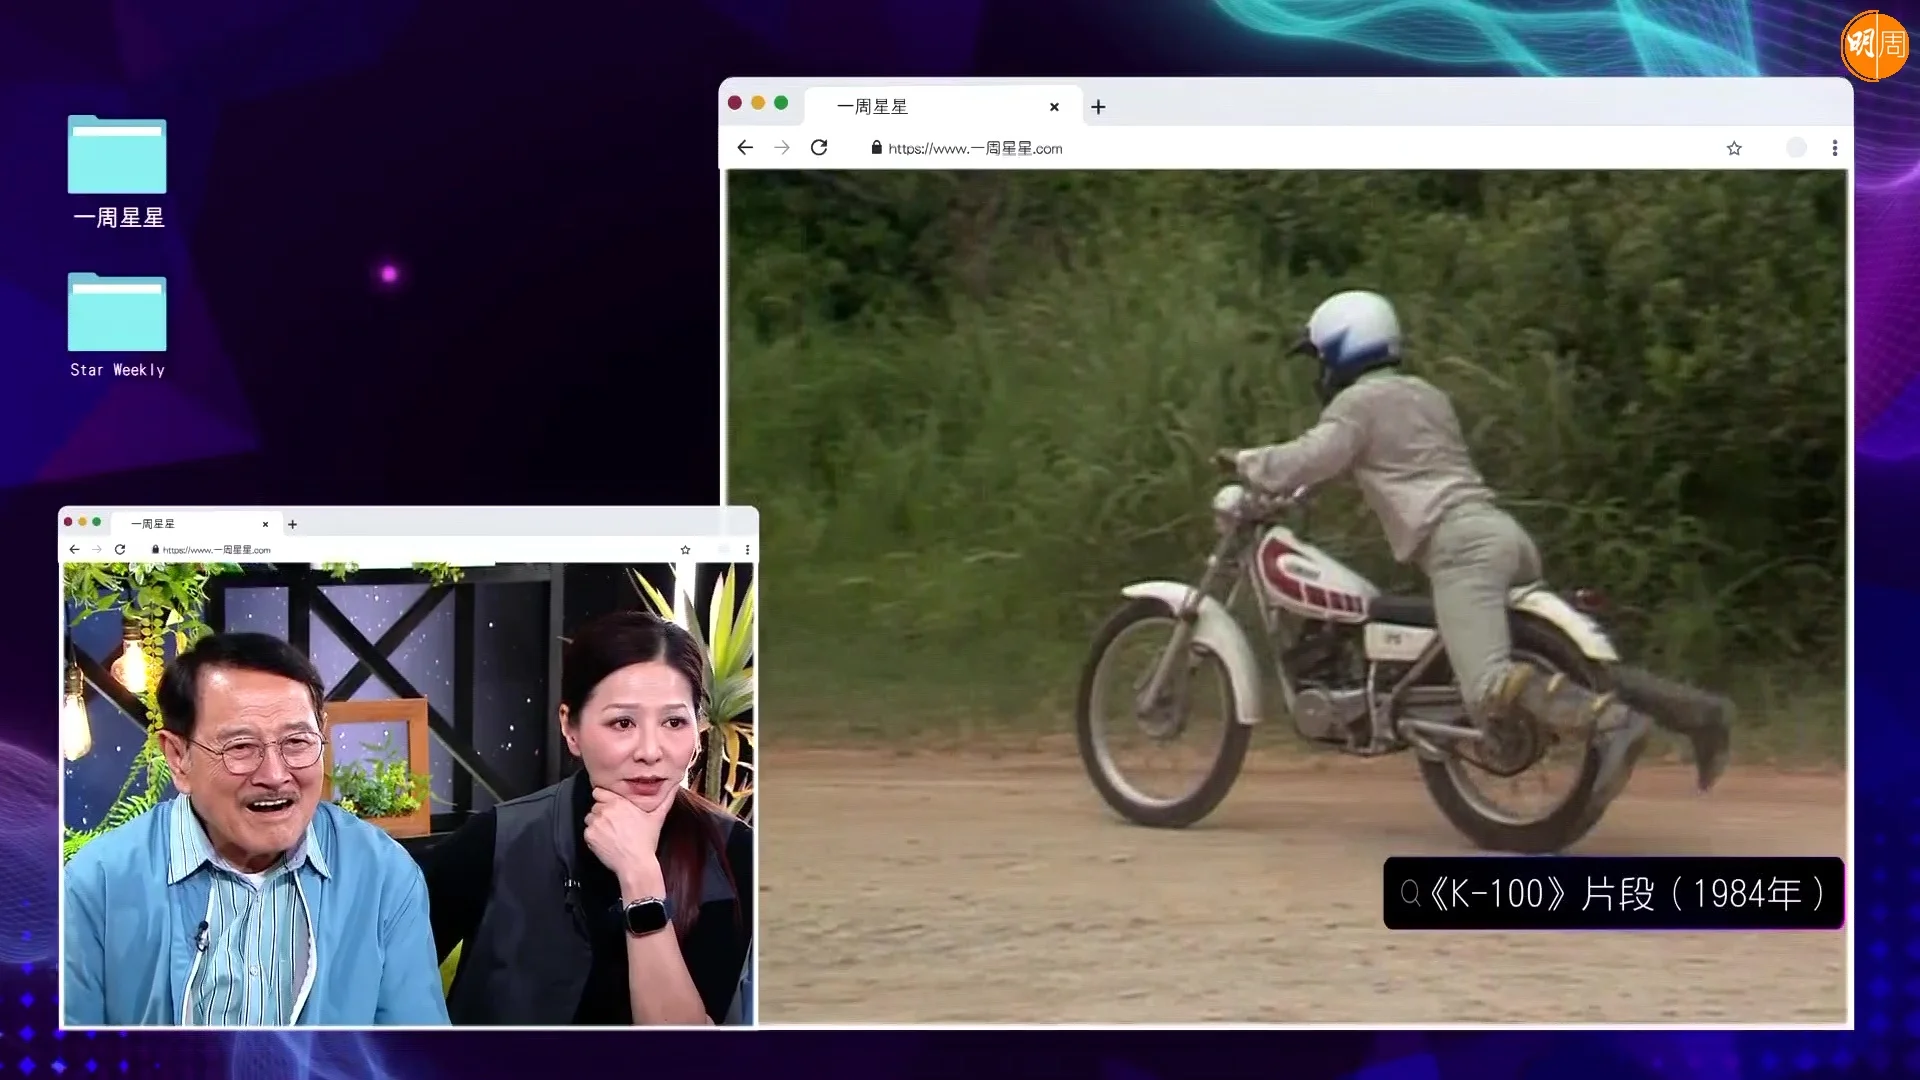
Task: Go forward in the small browser window
Action: tap(97, 549)
